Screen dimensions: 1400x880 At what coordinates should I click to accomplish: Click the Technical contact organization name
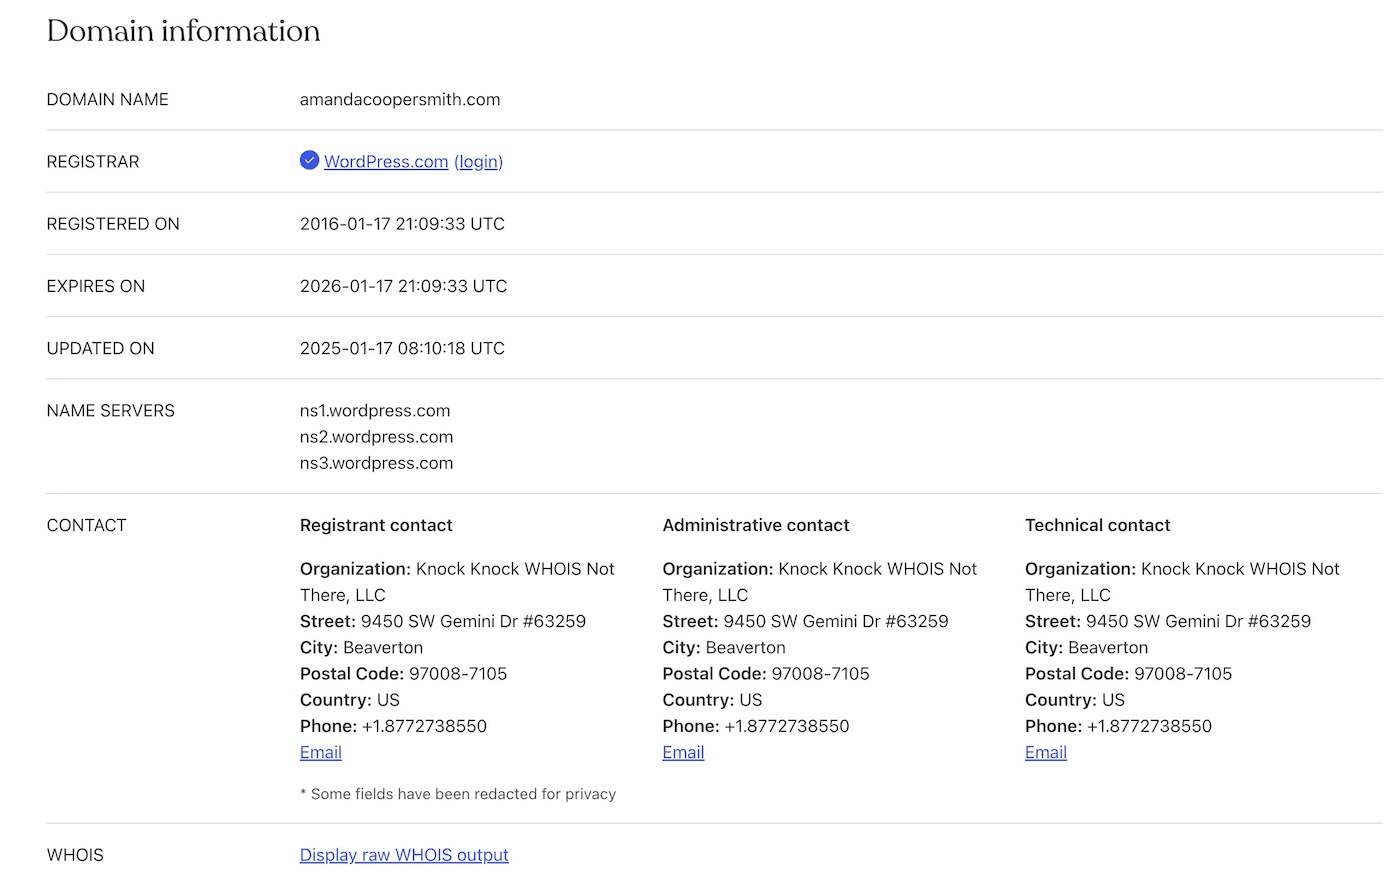click(1182, 582)
